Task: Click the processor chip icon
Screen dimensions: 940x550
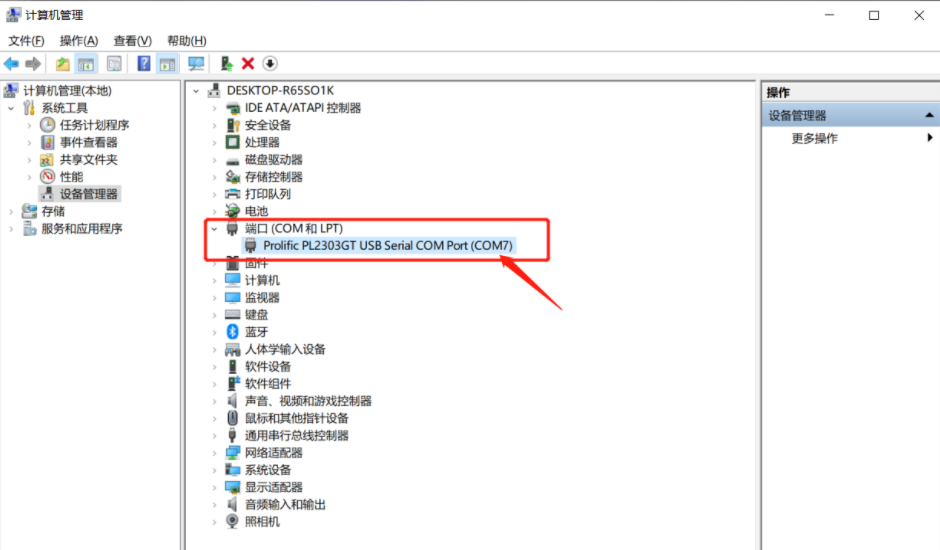Action: coord(233,142)
